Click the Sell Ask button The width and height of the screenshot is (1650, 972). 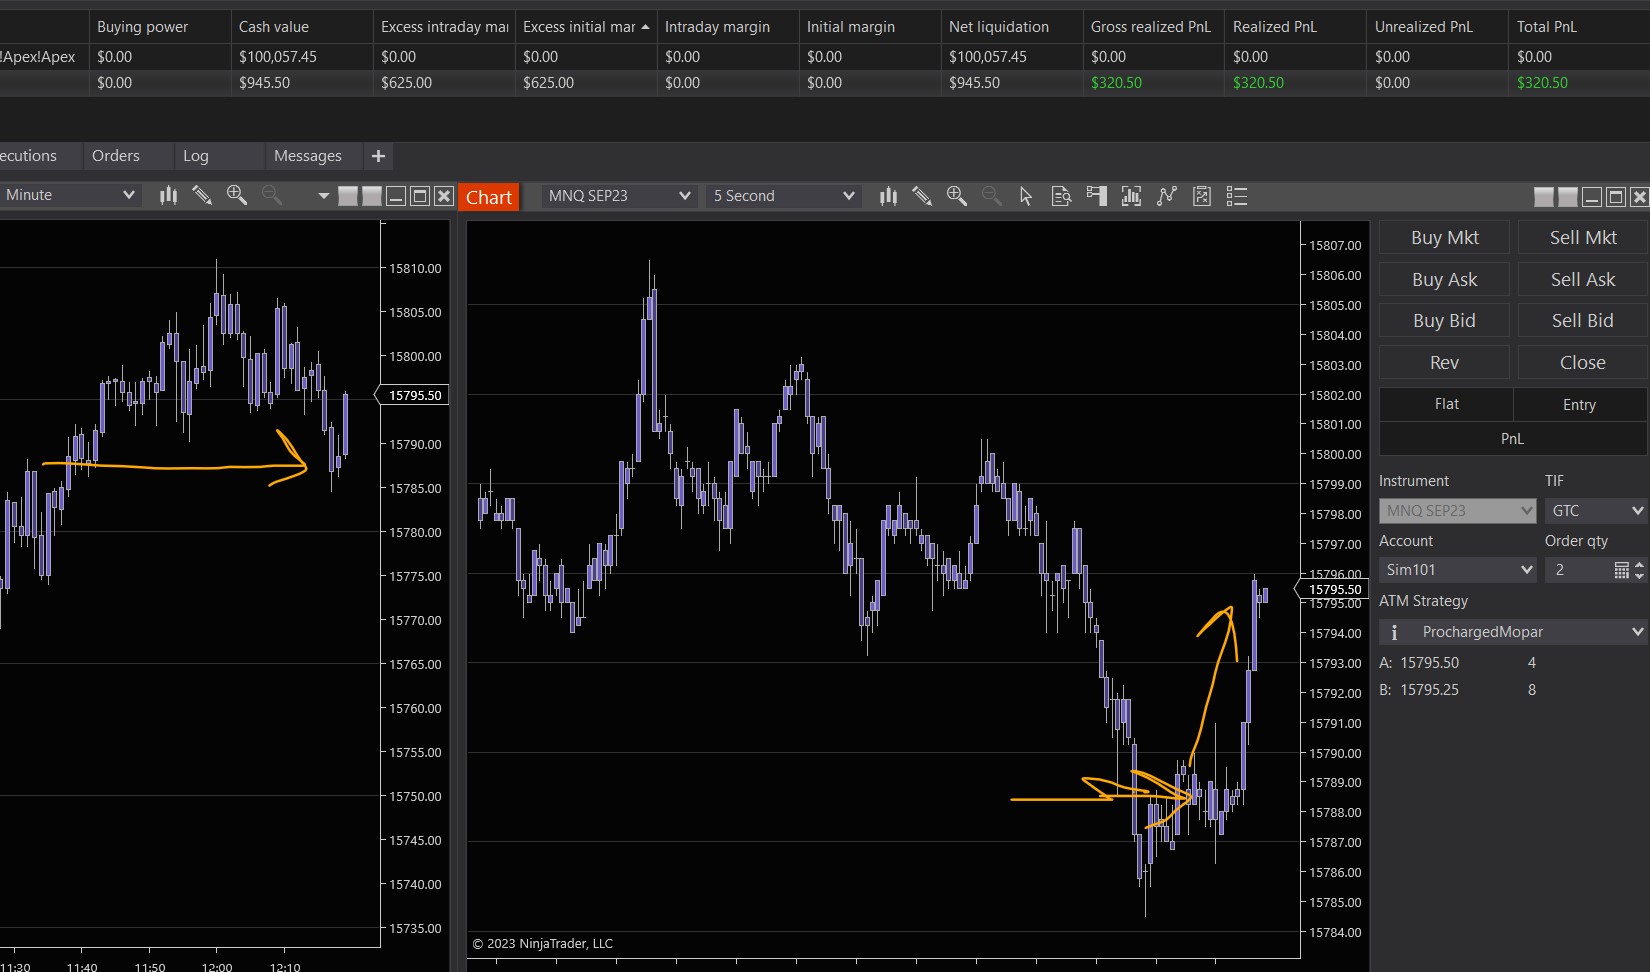click(x=1582, y=280)
